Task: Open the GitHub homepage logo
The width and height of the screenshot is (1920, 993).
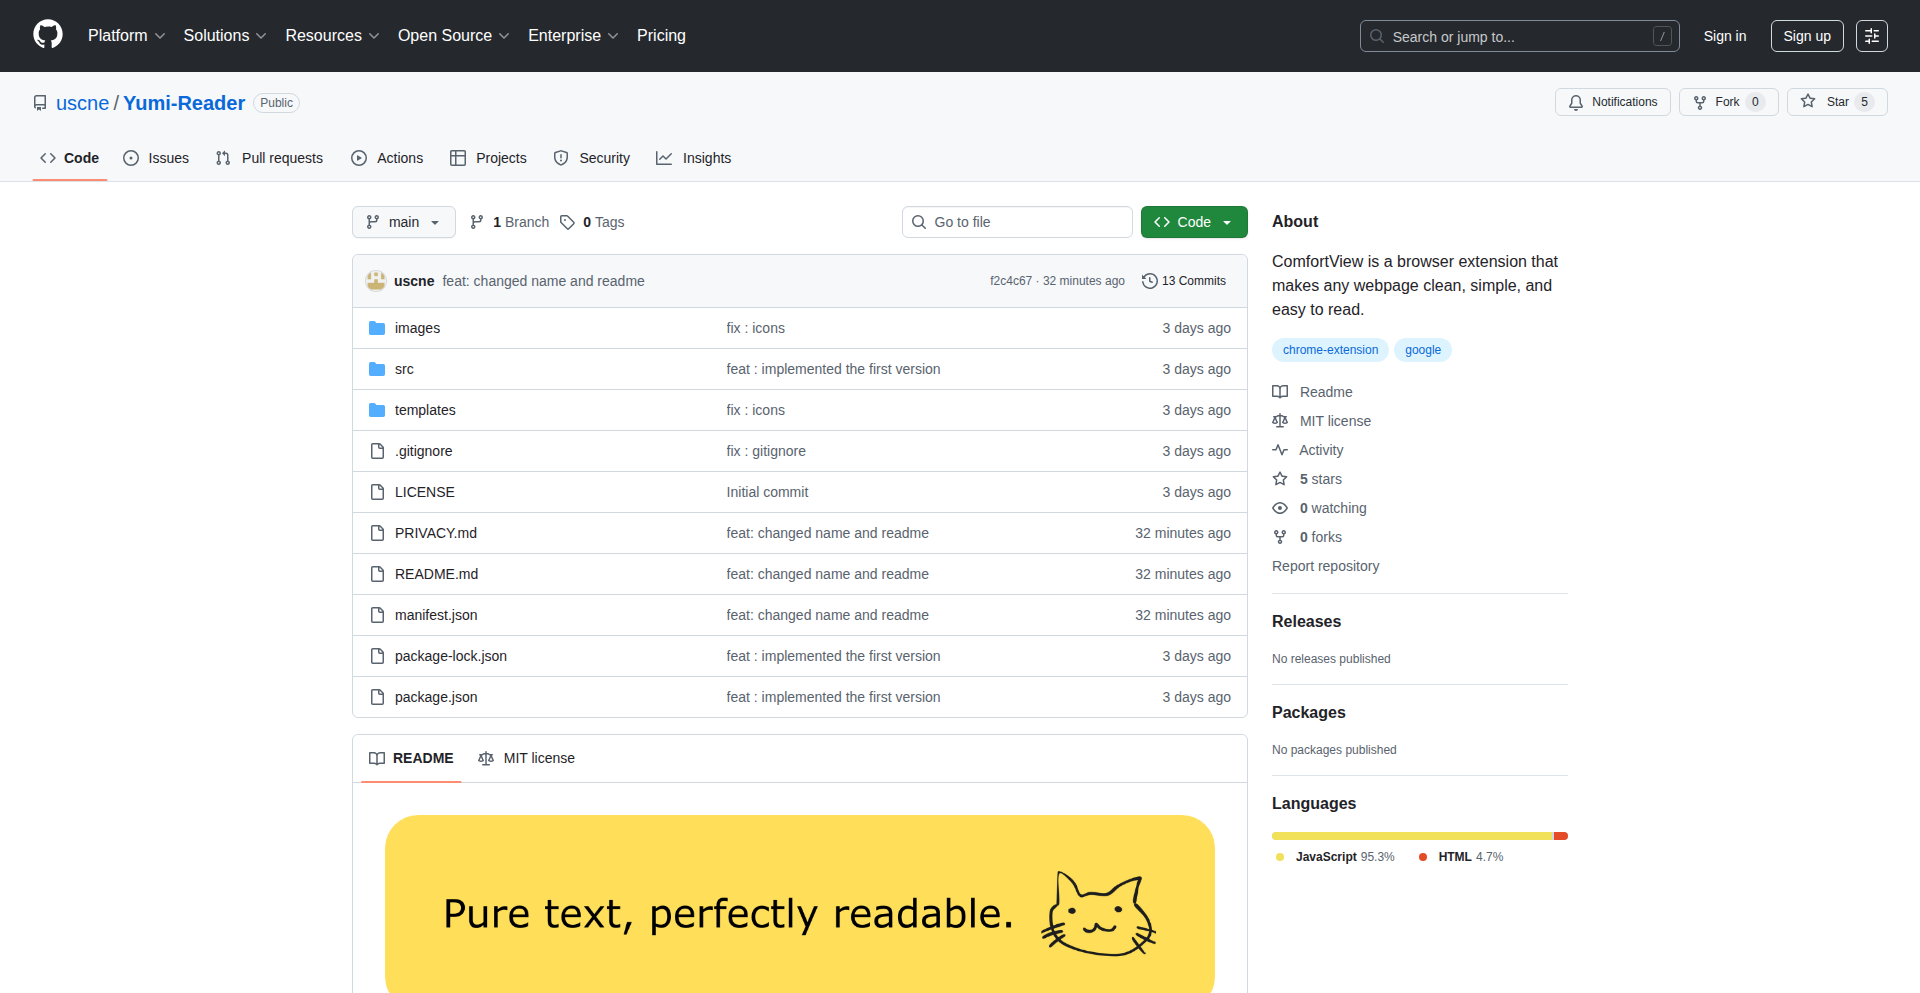Action: (x=48, y=35)
